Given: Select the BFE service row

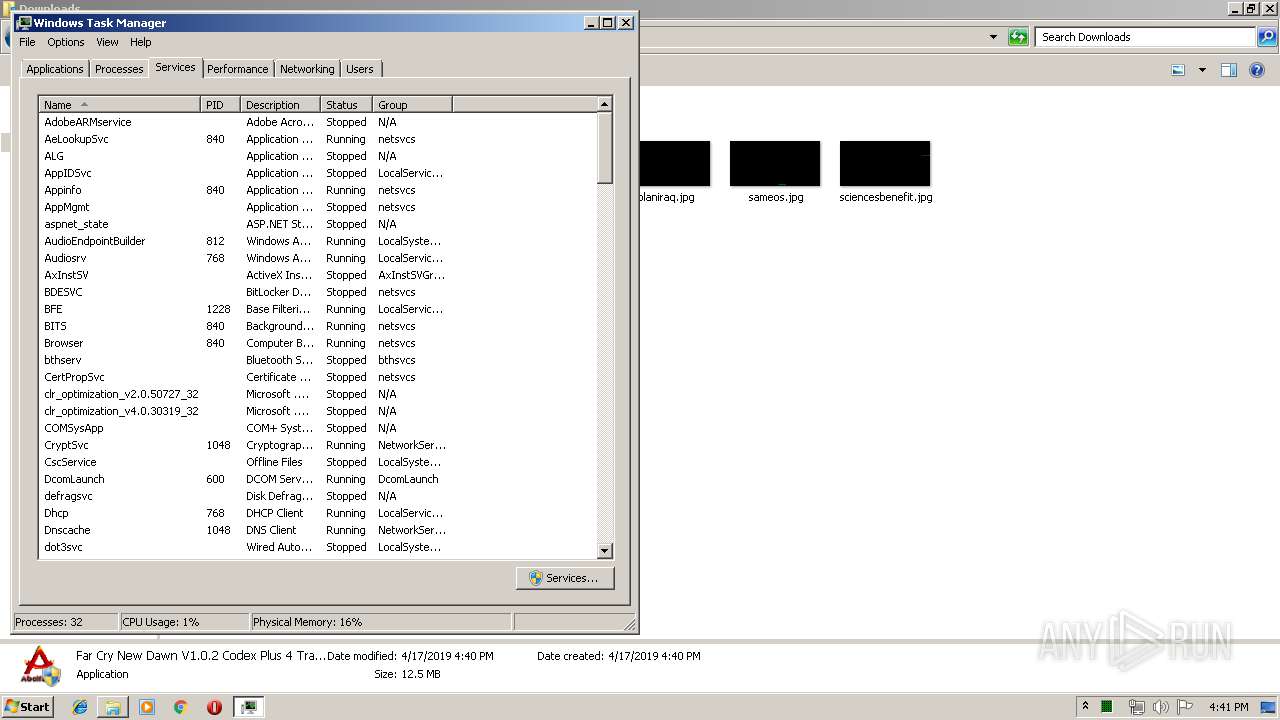Looking at the screenshot, I should [x=318, y=309].
